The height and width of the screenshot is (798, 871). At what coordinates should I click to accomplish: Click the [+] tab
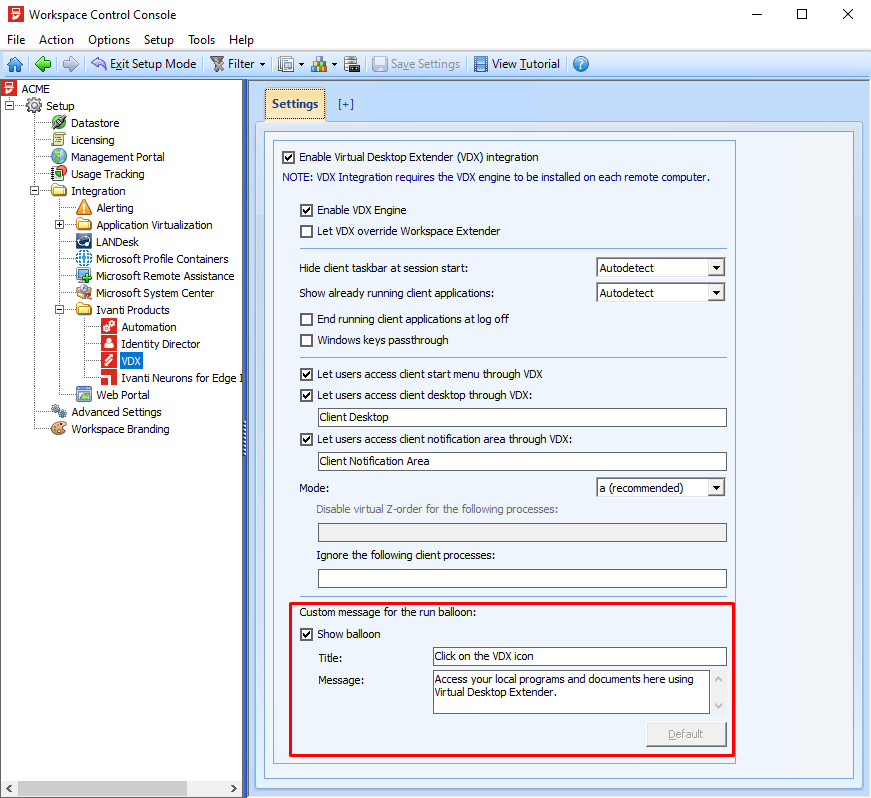346,104
